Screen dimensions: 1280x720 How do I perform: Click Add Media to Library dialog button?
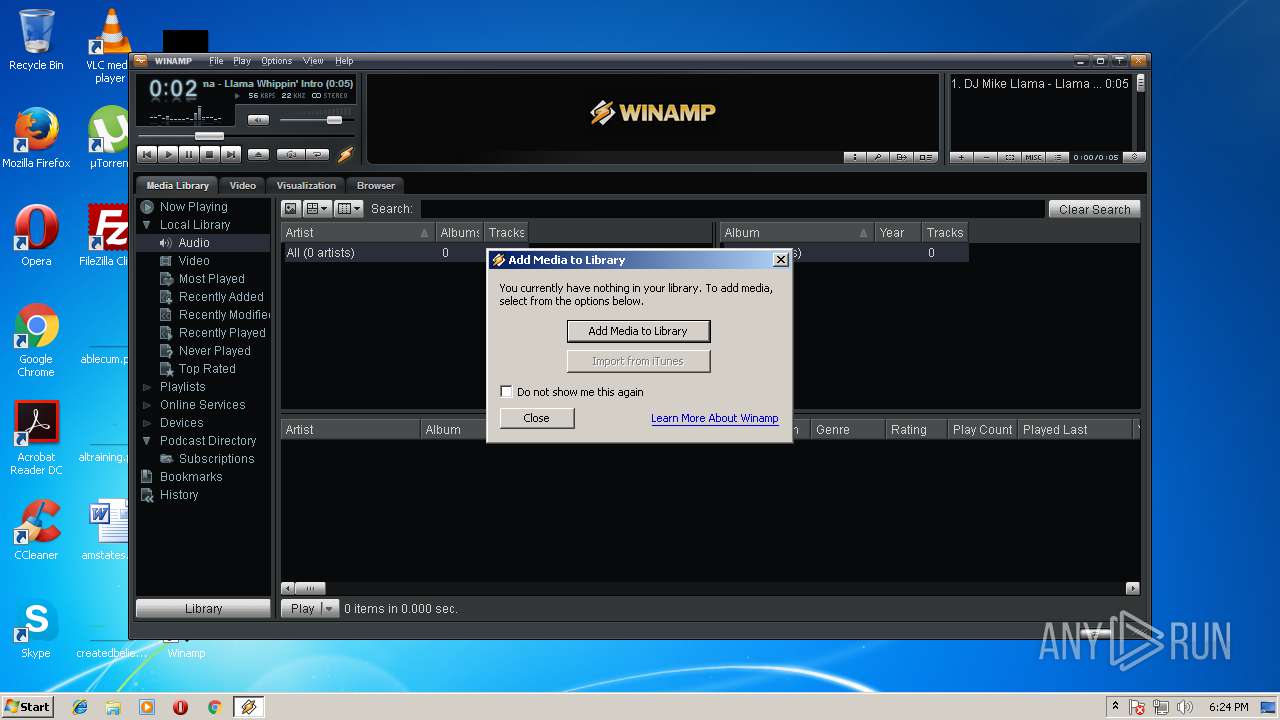tap(638, 331)
